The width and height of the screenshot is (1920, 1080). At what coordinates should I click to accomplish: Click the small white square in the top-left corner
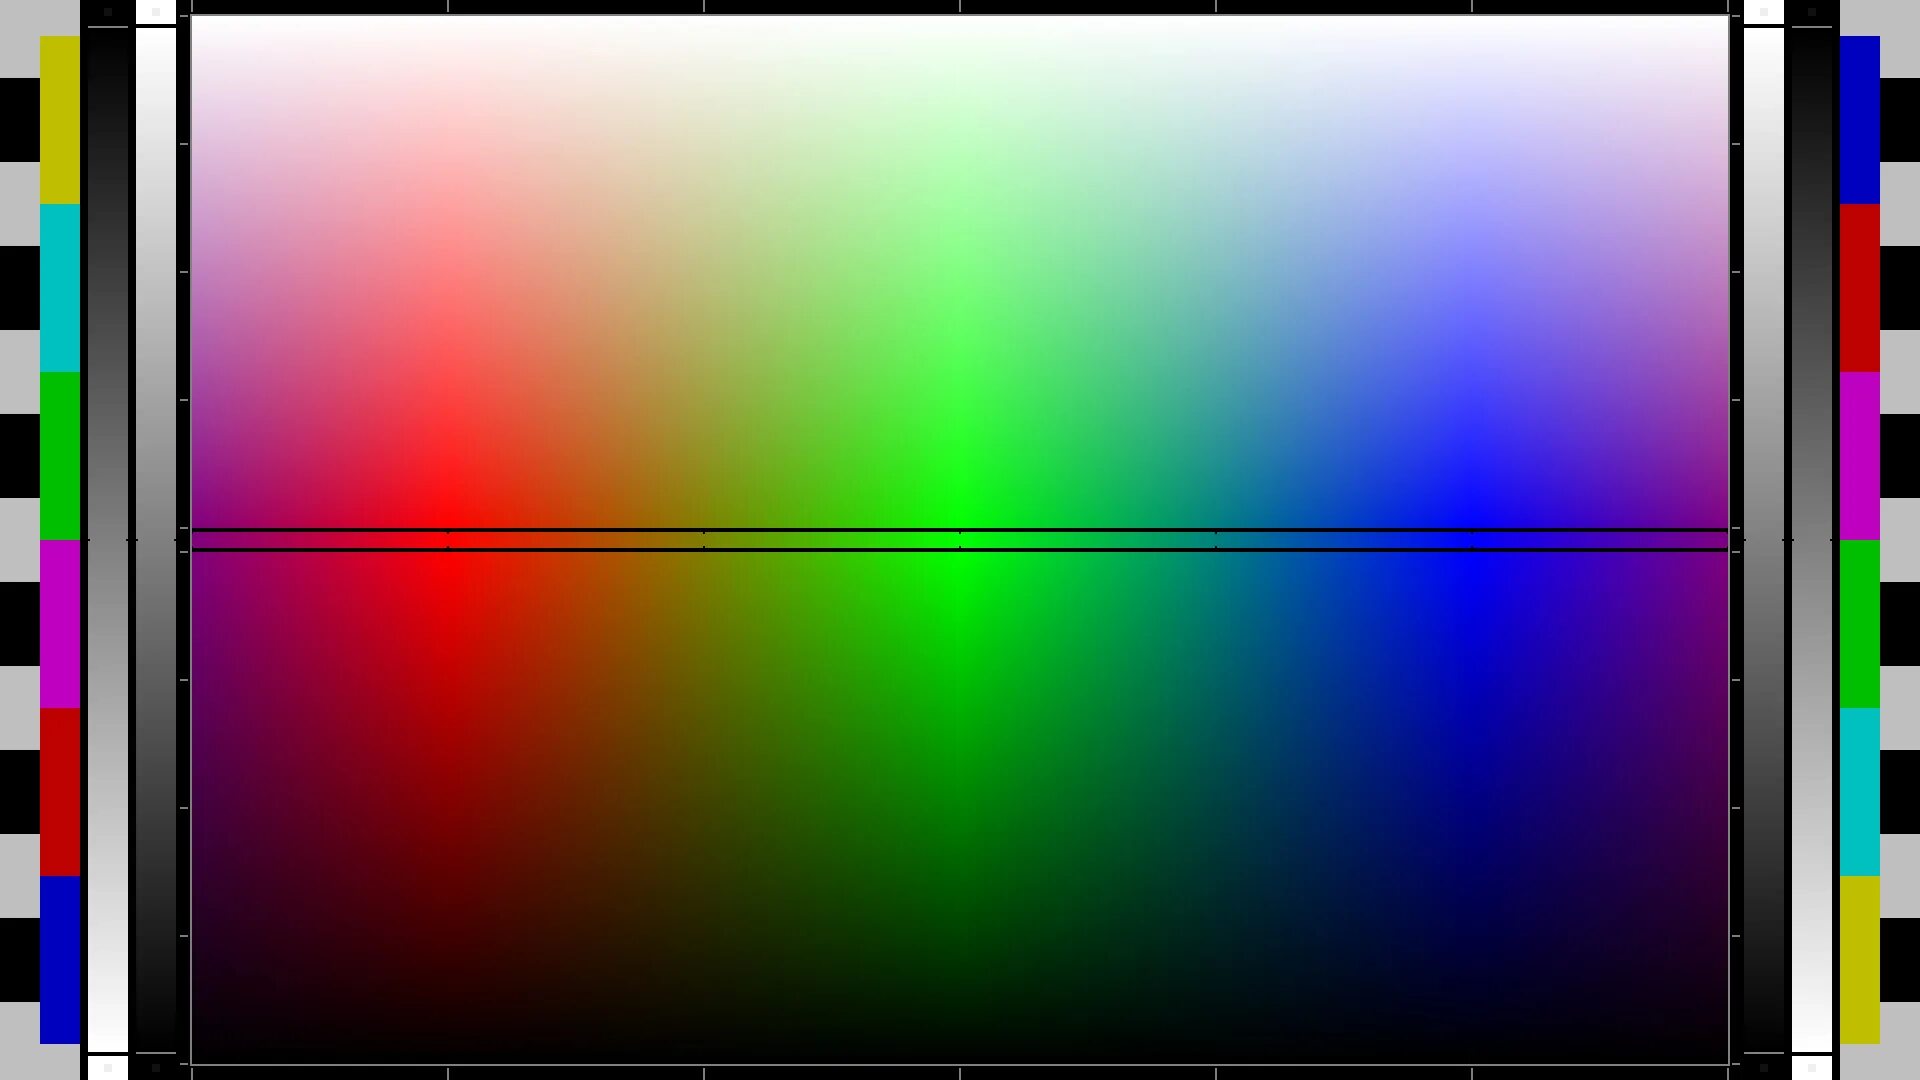(x=155, y=12)
